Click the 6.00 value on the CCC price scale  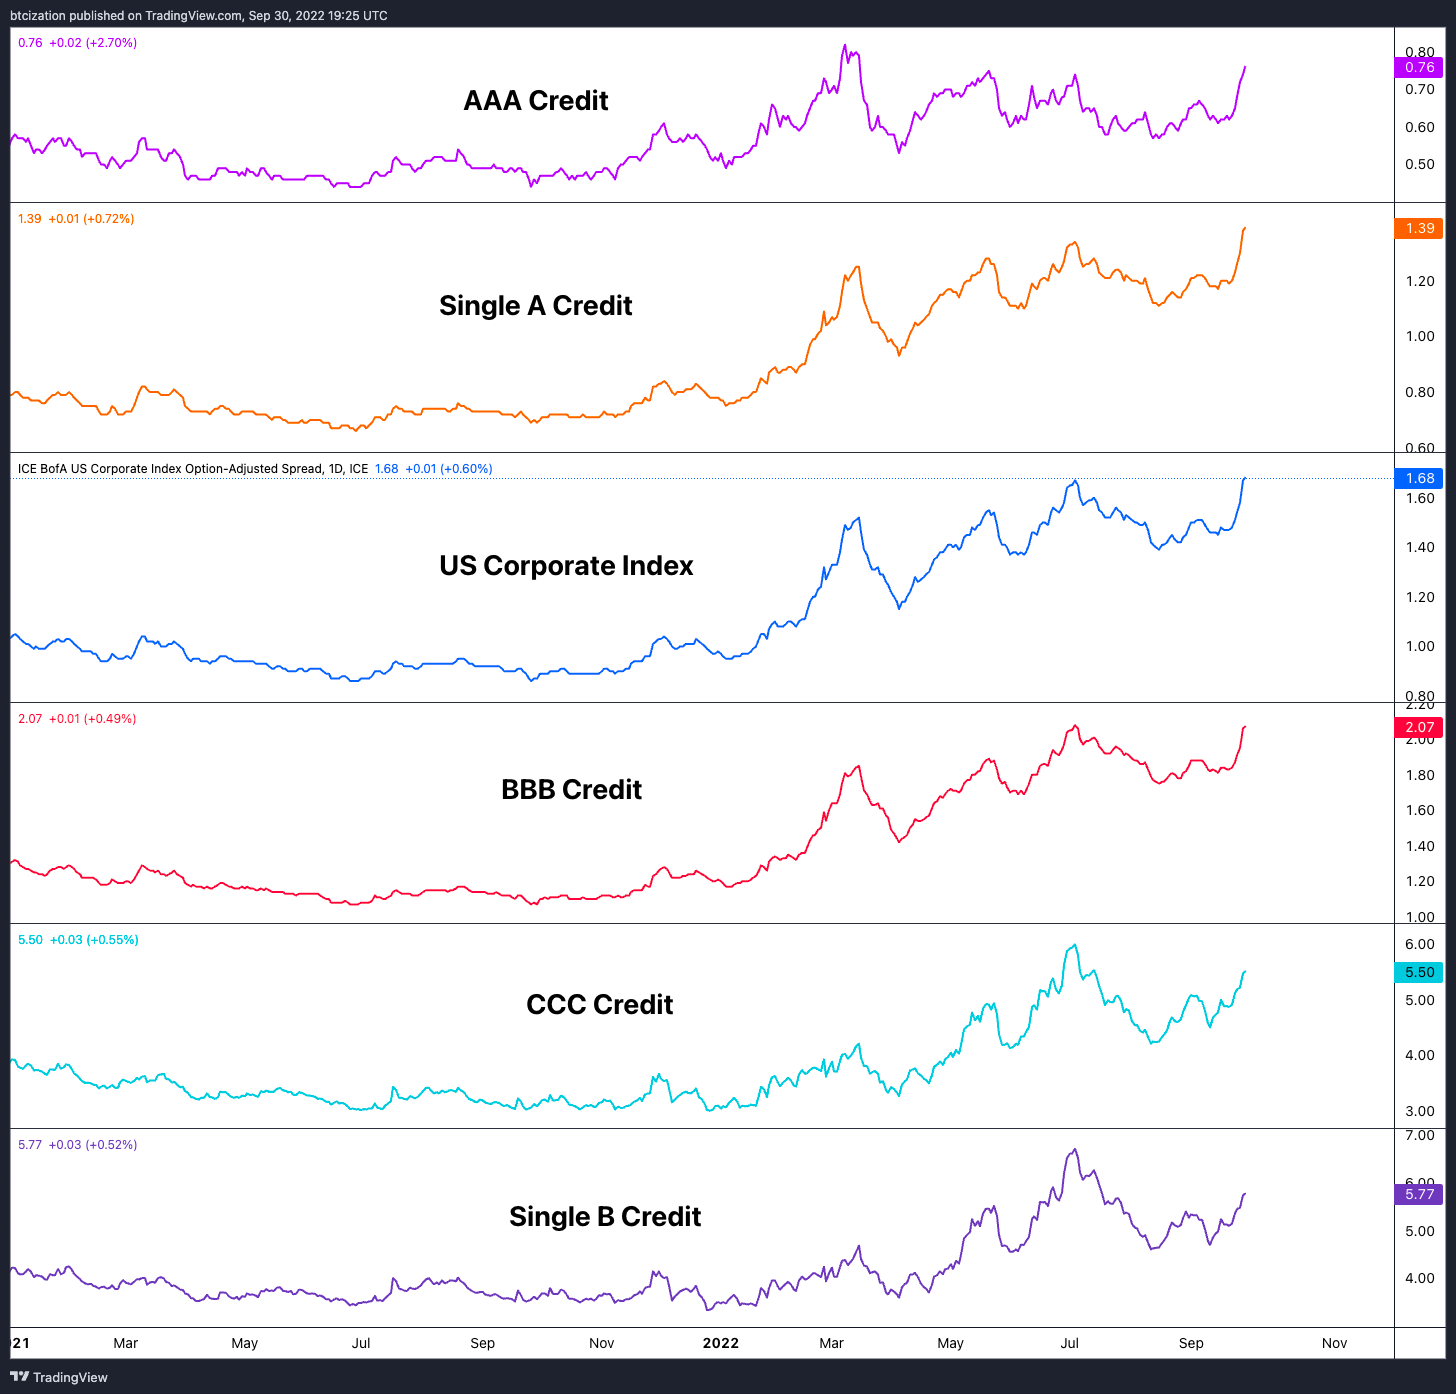click(x=1420, y=943)
